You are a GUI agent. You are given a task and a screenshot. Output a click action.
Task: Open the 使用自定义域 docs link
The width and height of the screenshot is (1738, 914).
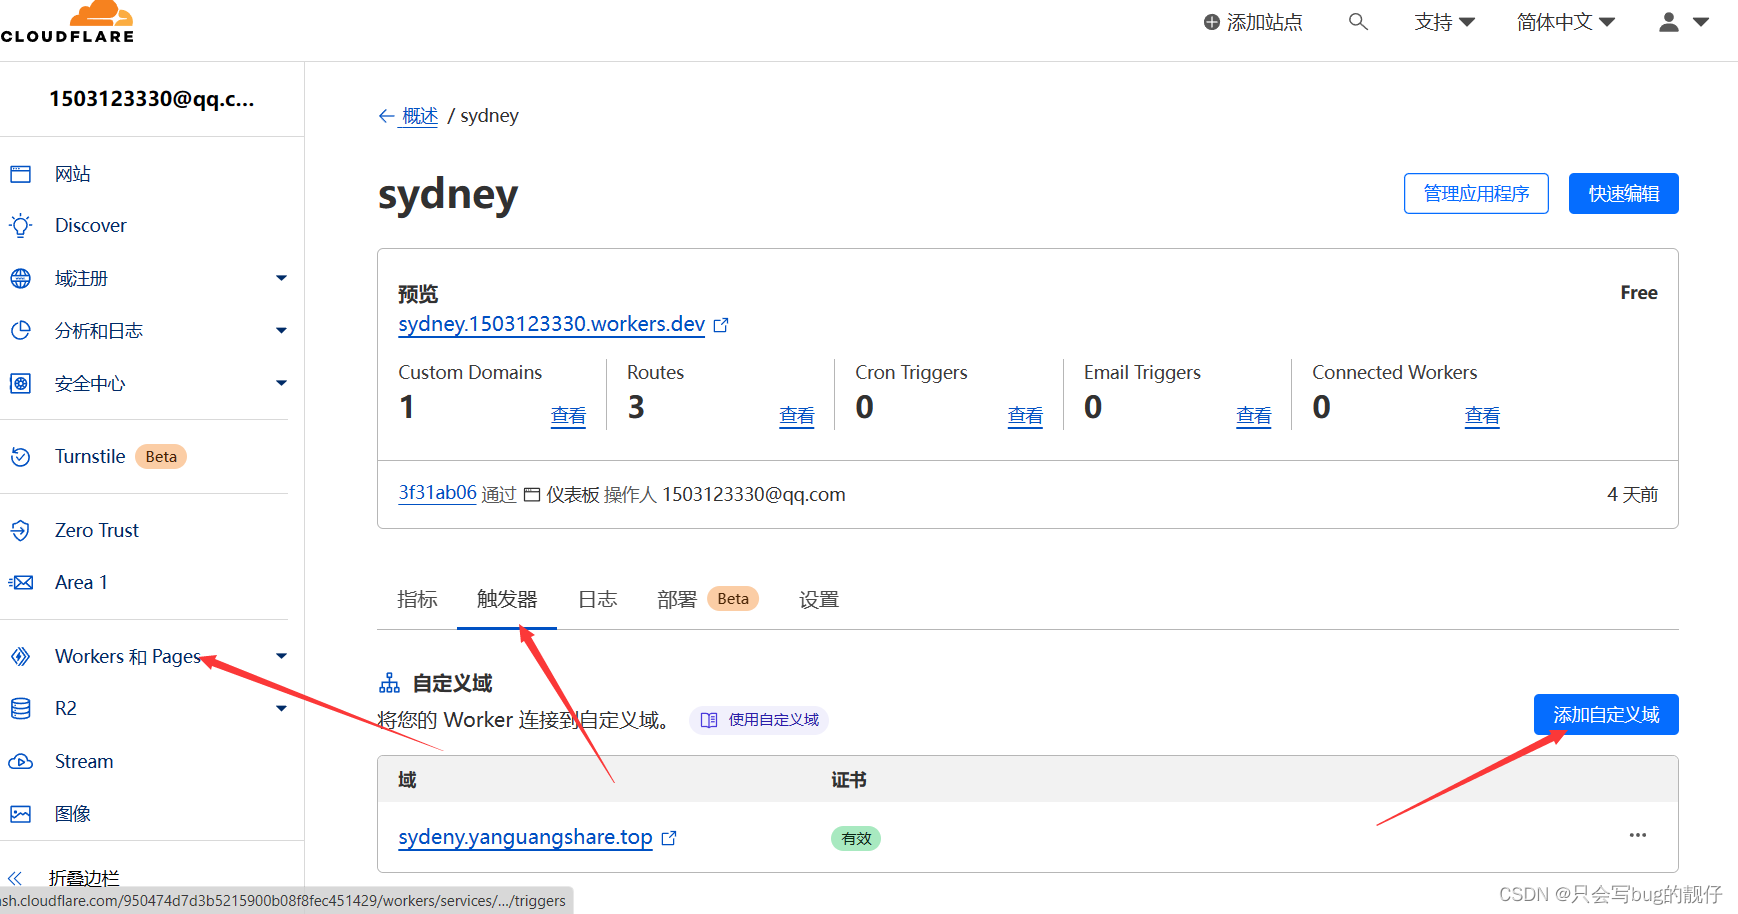[759, 720]
